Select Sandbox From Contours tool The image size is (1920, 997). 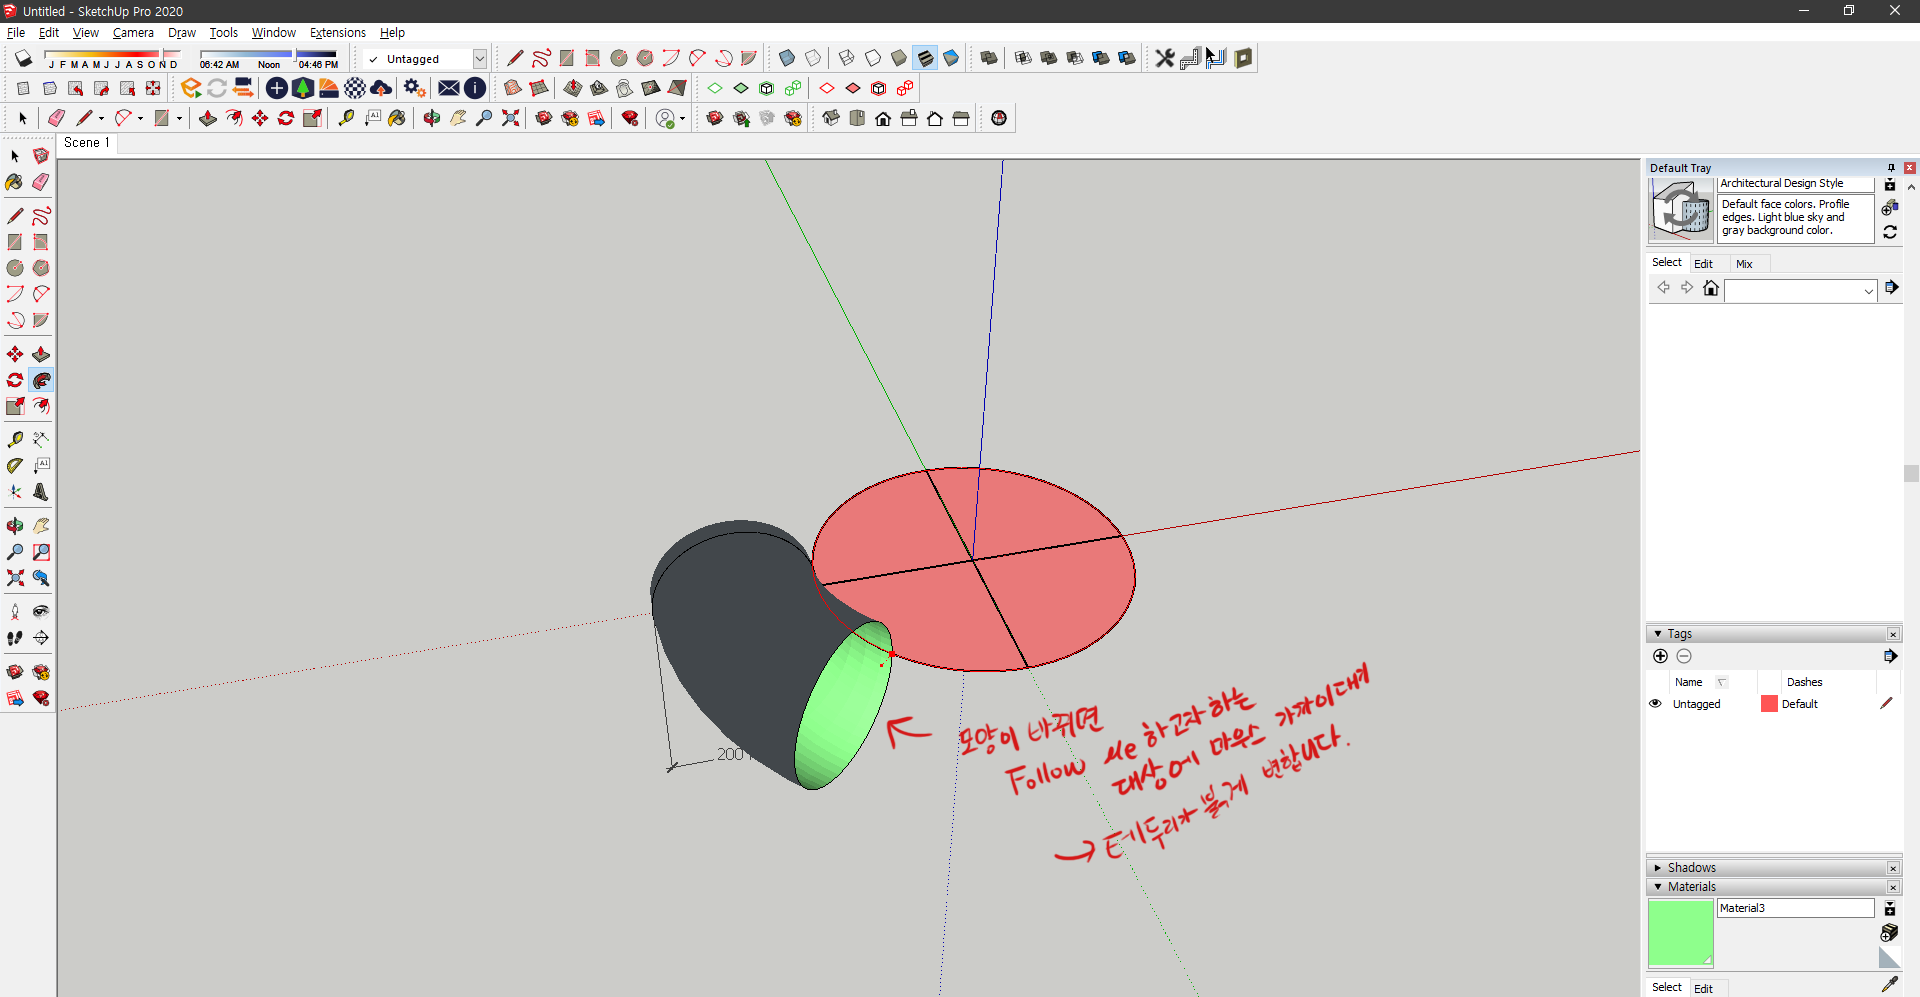pyautogui.click(x=513, y=88)
